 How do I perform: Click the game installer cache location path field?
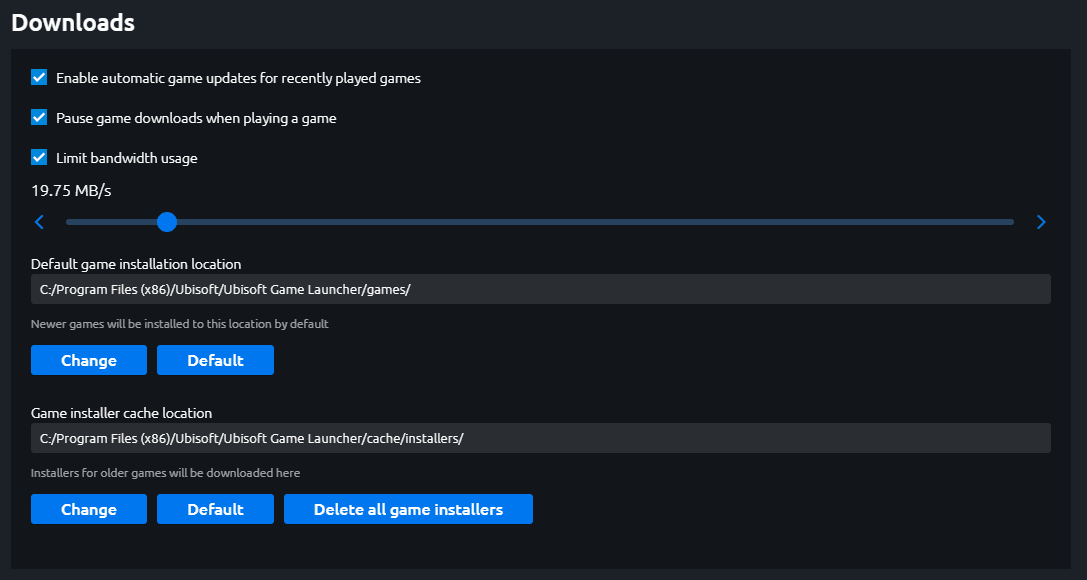540,437
